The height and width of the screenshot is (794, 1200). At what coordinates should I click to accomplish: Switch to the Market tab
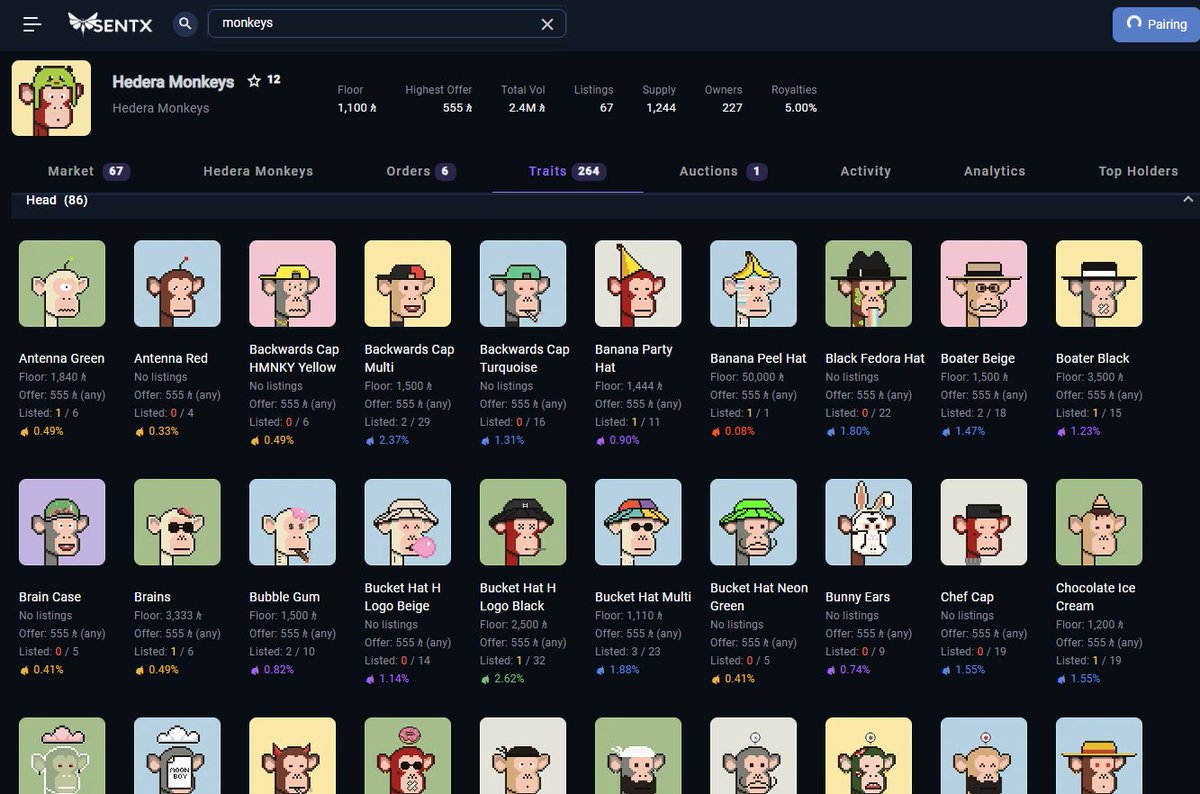coord(89,171)
